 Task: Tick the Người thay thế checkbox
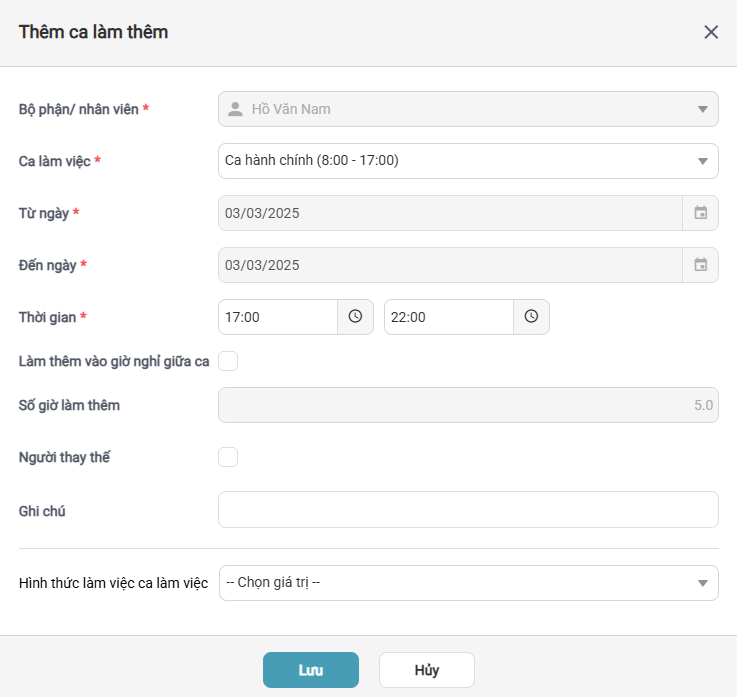click(x=228, y=457)
